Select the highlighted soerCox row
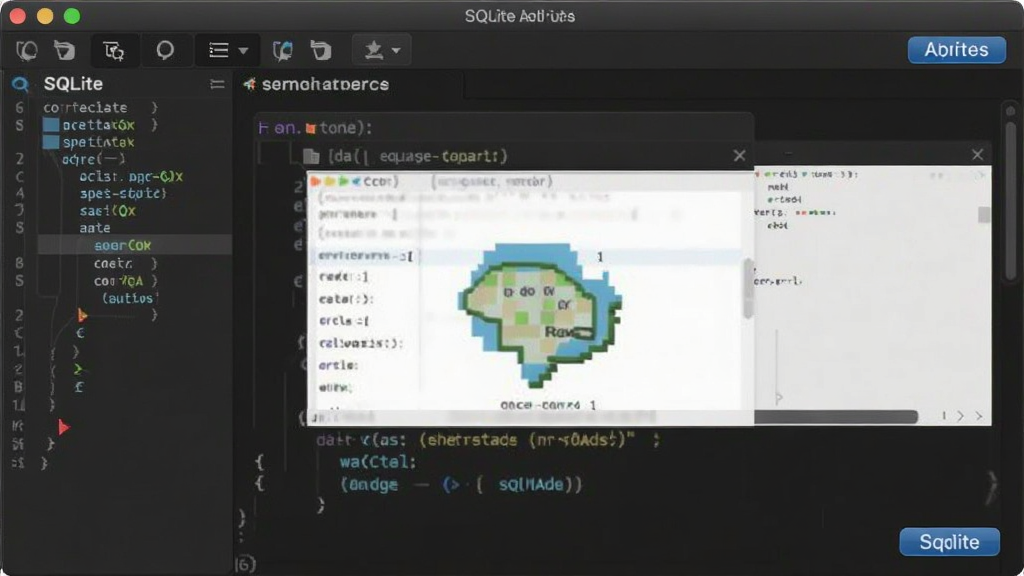The image size is (1024, 576). 135,245
